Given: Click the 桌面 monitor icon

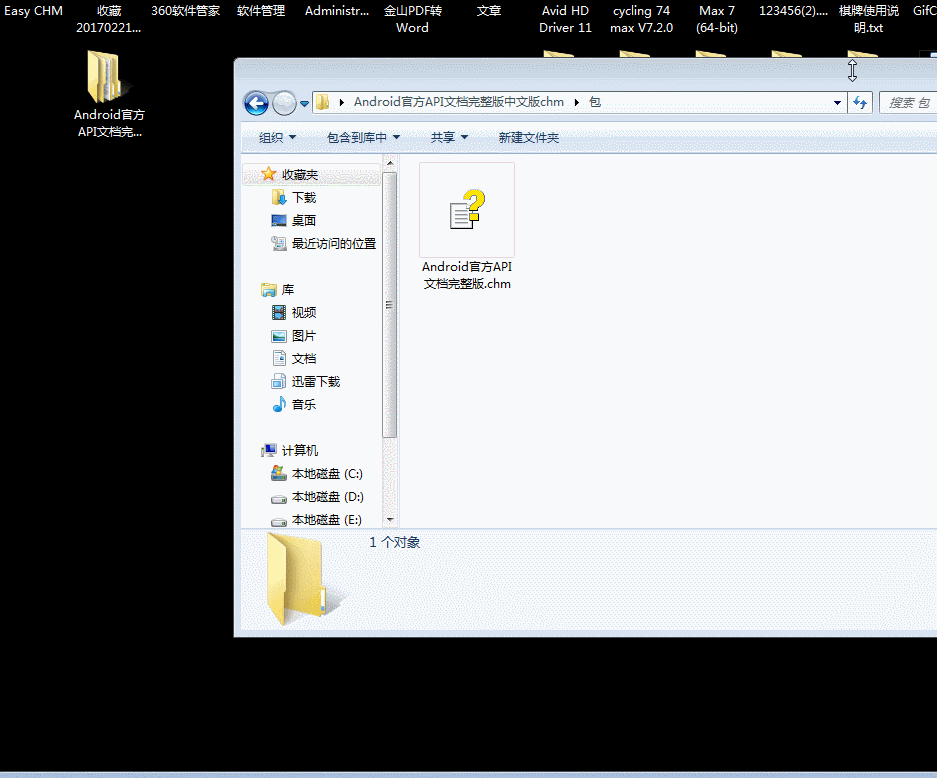Looking at the screenshot, I should tap(278, 220).
